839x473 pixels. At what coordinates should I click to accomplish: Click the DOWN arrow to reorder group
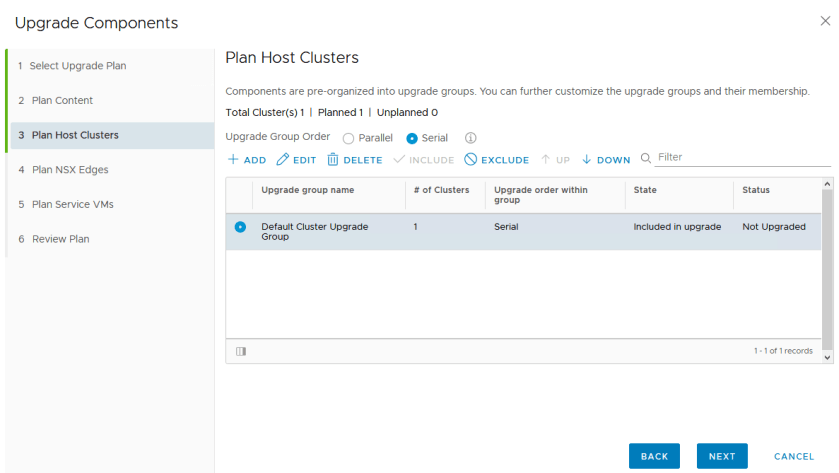coord(587,160)
